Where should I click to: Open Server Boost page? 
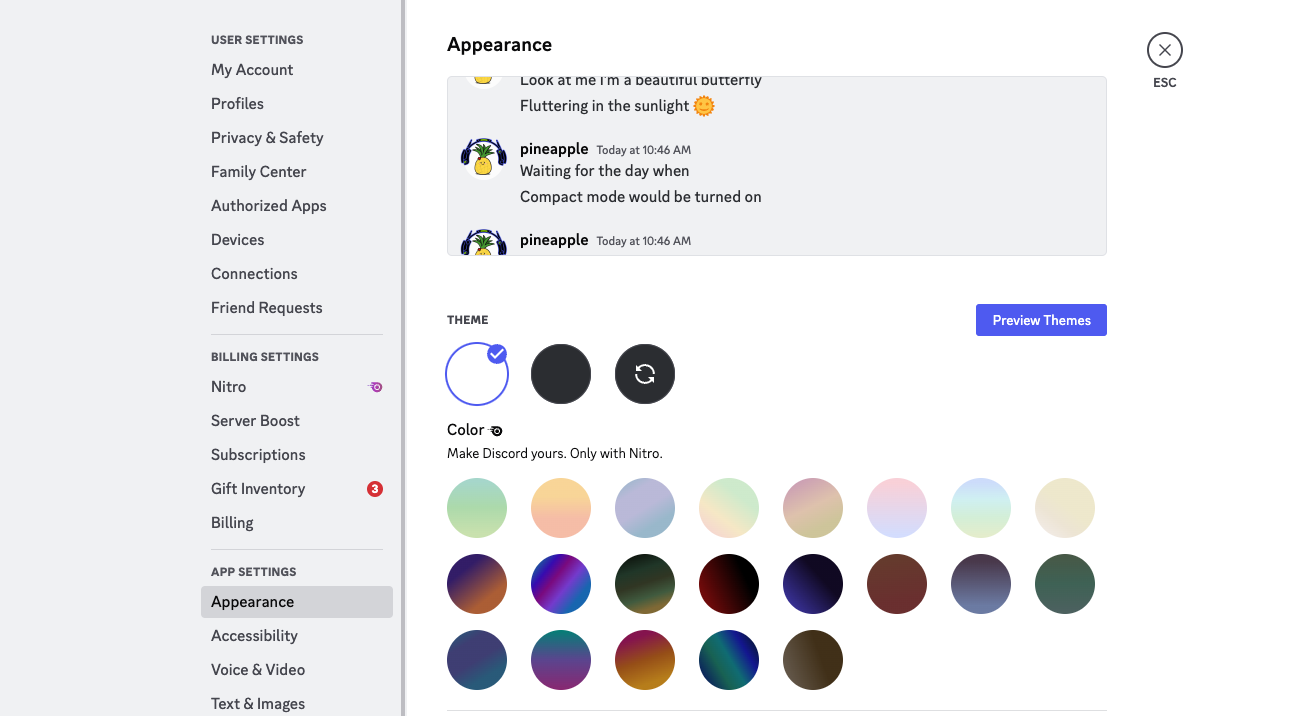tap(297, 421)
